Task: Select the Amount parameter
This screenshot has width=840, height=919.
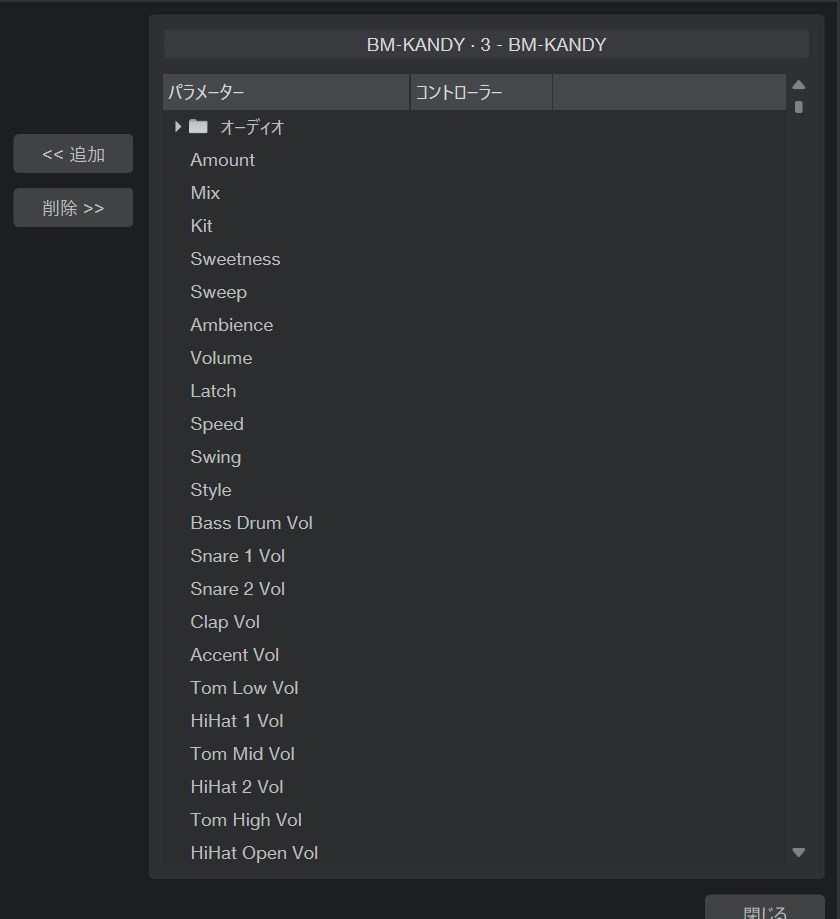Action: 222,160
